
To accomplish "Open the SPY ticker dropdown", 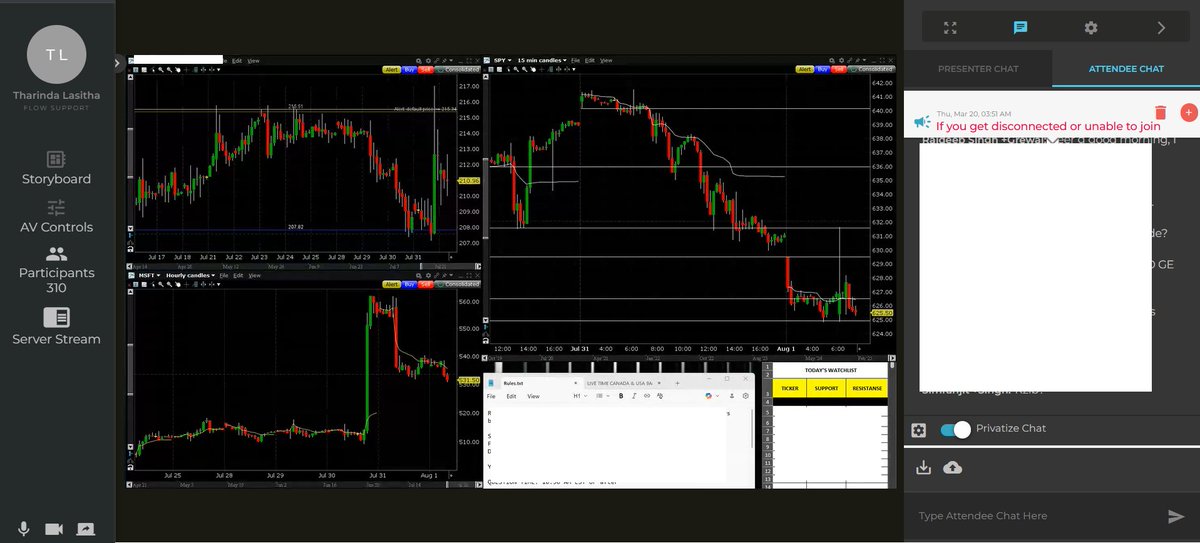I will (x=504, y=60).
